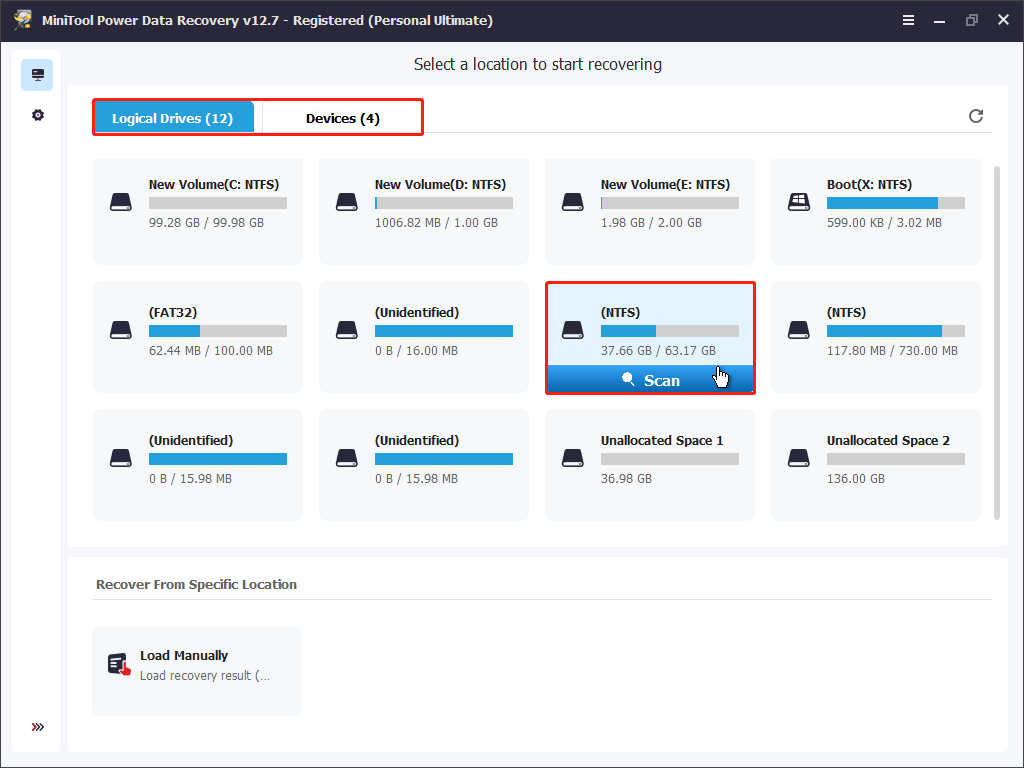
Task: Select New Volume(D: NTFS) label
Action: [x=440, y=185]
